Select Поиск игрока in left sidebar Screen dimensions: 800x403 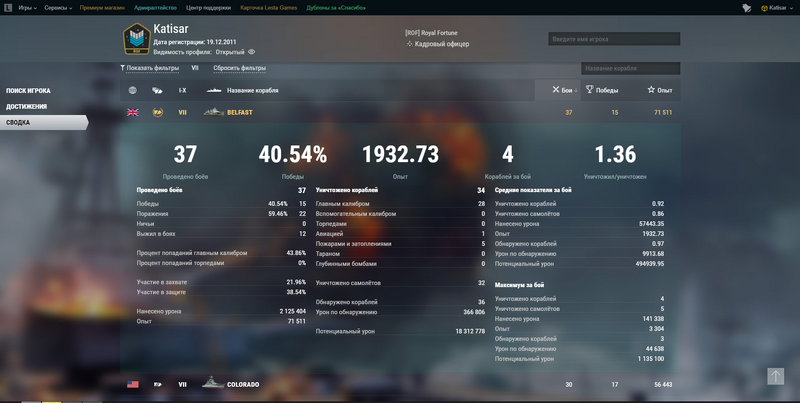(28, 90)
